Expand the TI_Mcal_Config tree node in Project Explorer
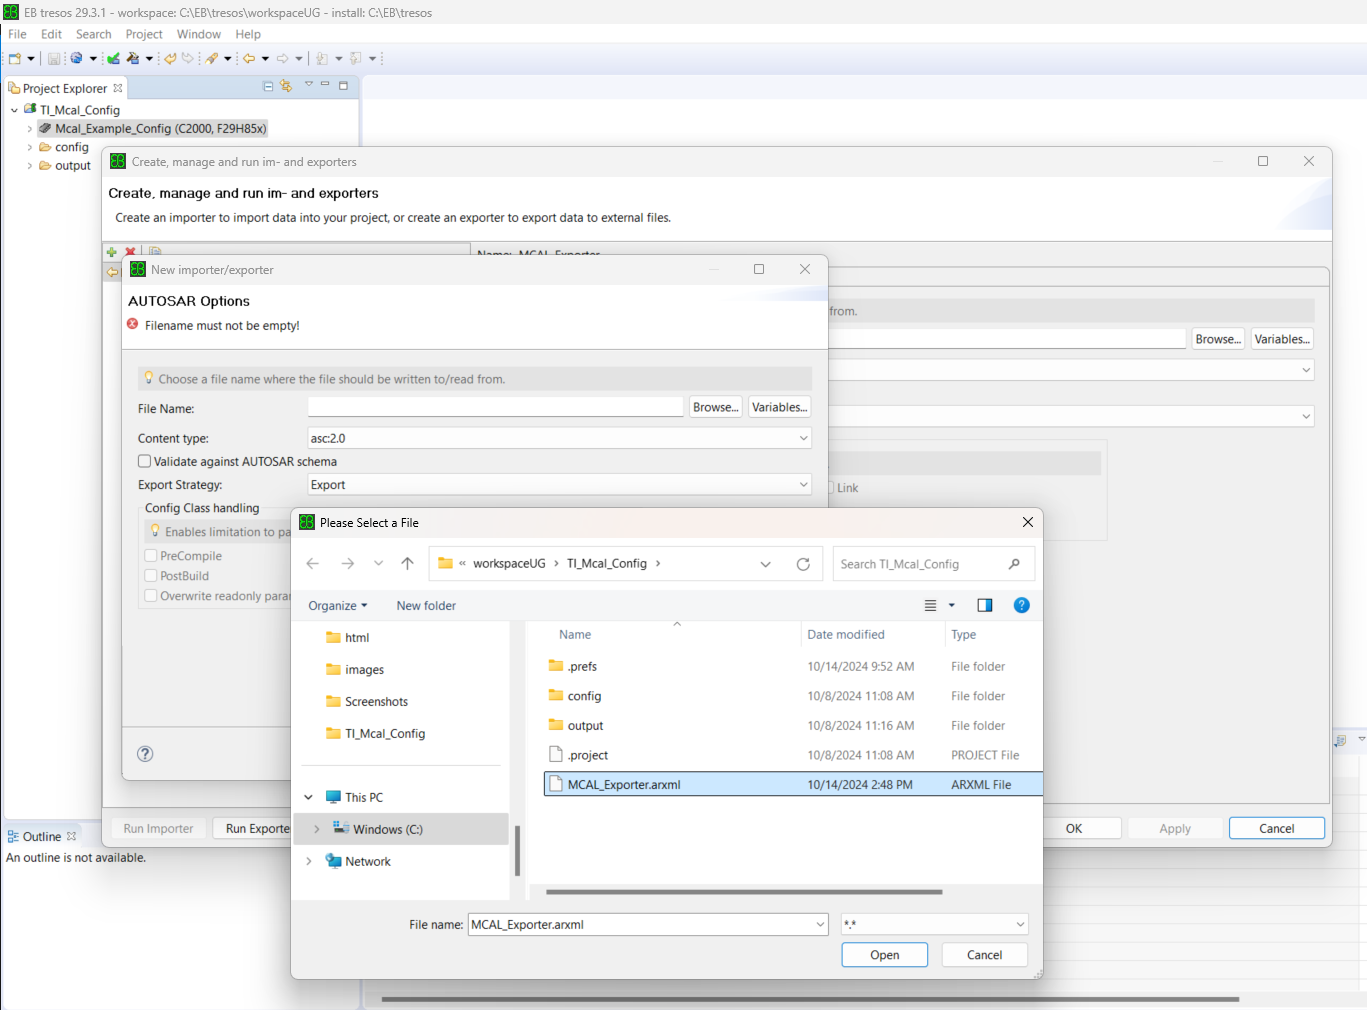Viewport: 1367px width, 1010px height. click(15, 110)
